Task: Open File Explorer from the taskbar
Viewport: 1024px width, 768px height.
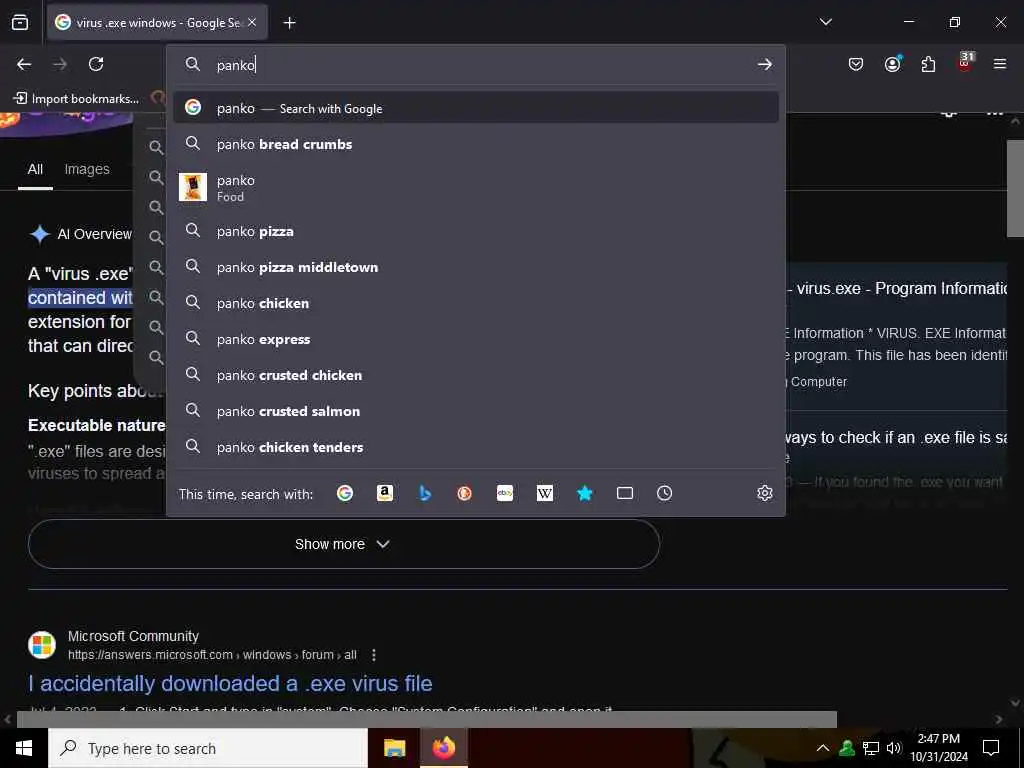Action: (x=394, y=748)
